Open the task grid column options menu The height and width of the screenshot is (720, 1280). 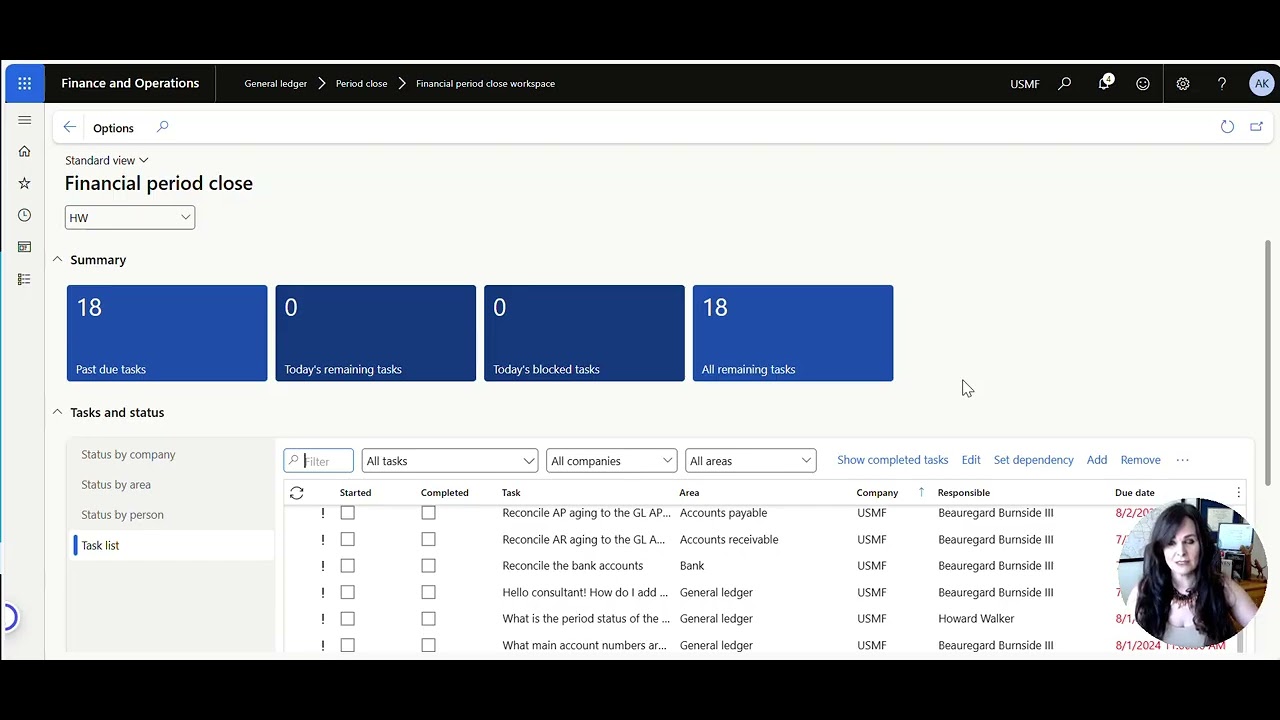coord(1238,492)
